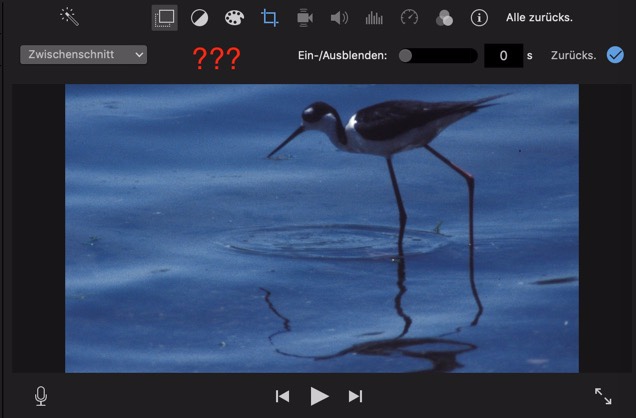This screenshot has height=418, width=636.
Task: Open clip filter and audio effects
Action: pyautogui.click(x=444, y=18)
